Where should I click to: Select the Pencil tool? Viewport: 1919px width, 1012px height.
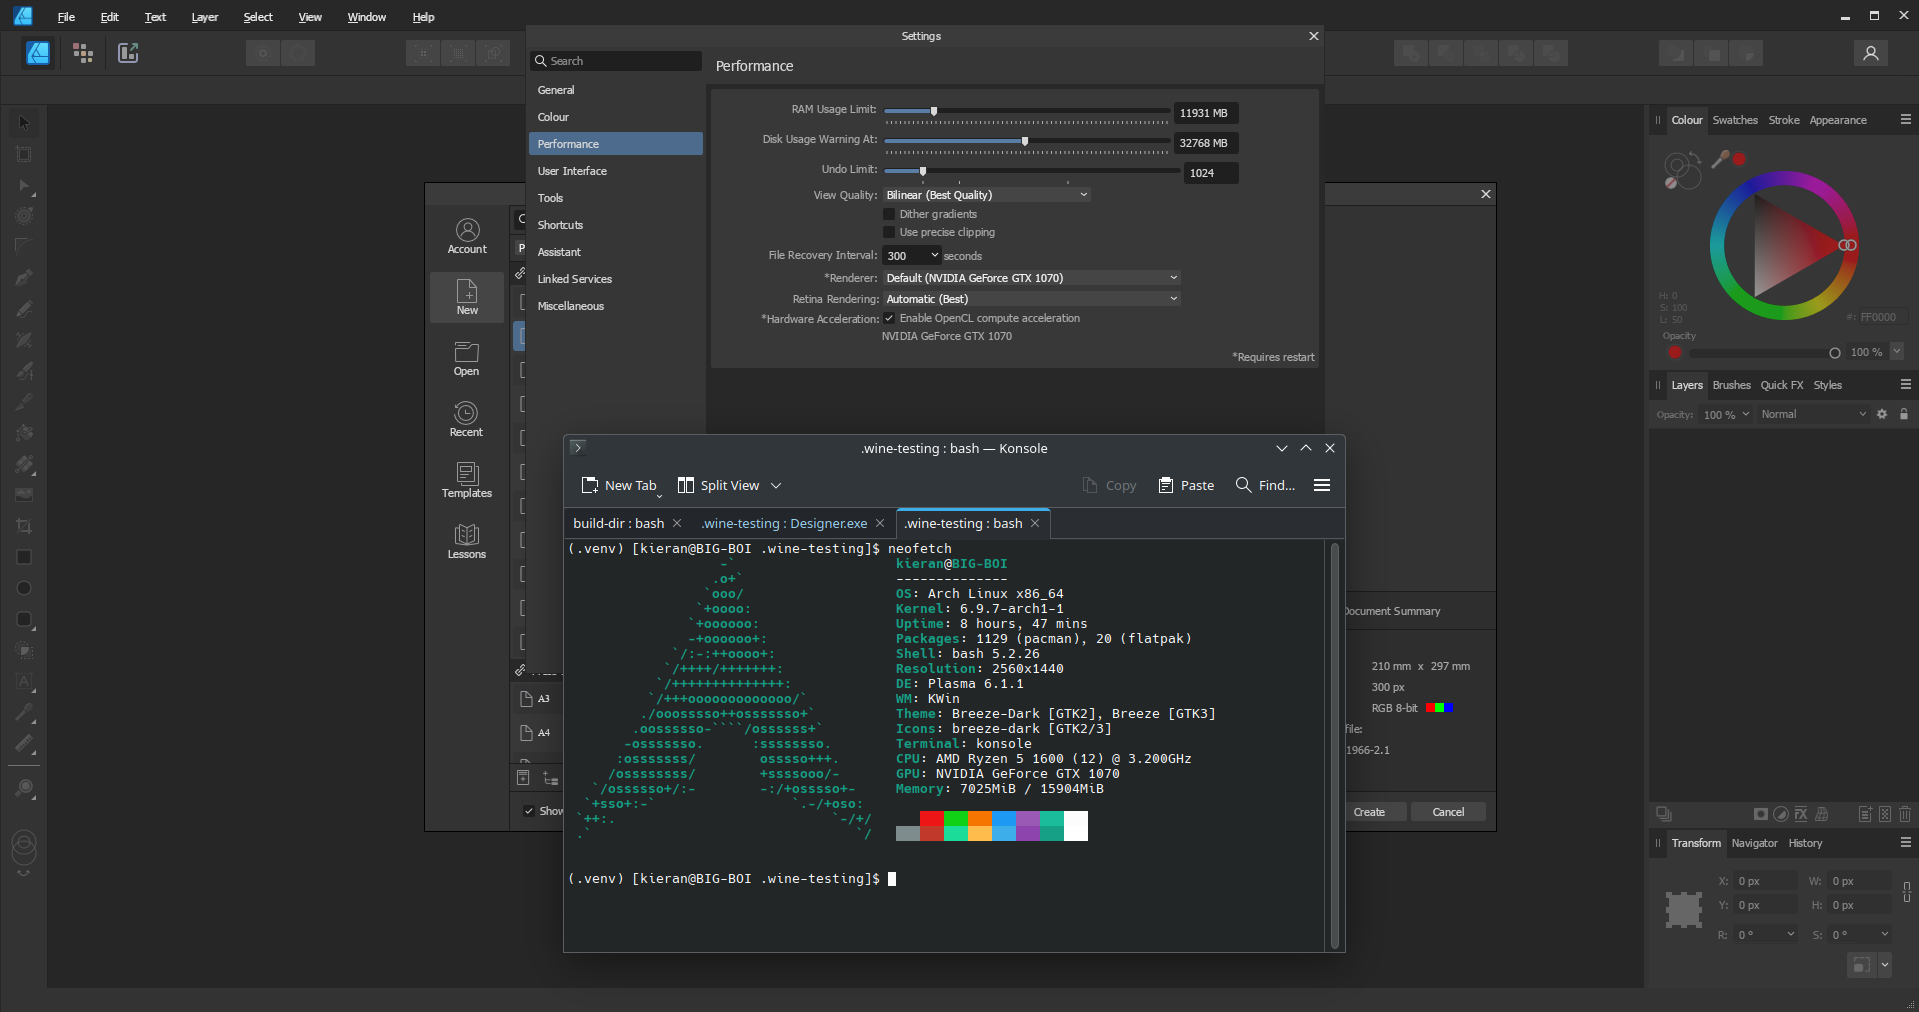click(24, 309)
